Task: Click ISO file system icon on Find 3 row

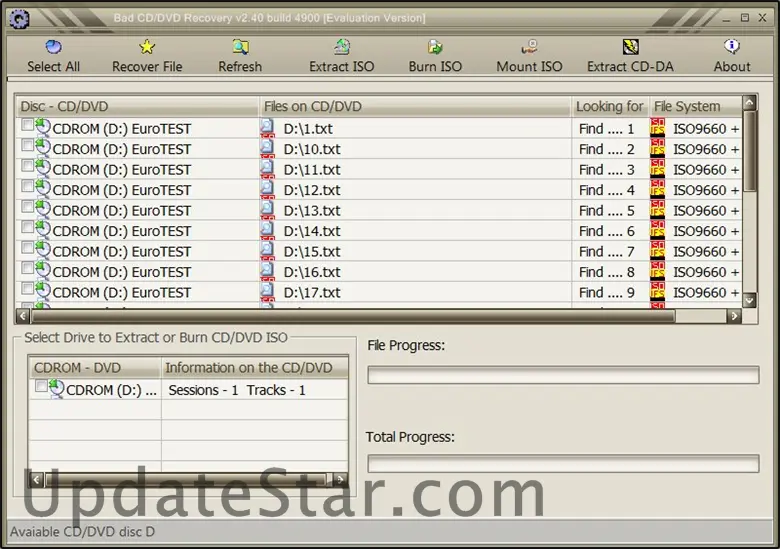Action: pos(657,169)
